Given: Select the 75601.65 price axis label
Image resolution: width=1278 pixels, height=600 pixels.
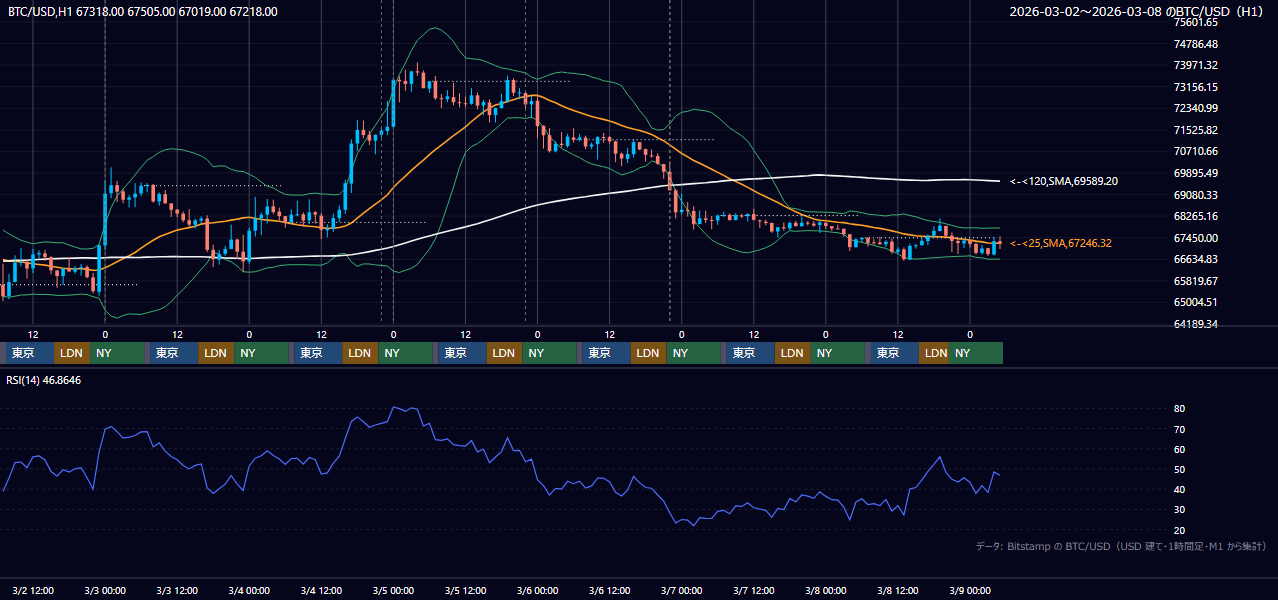Looking at the screenshot, I should point(1196,22).
